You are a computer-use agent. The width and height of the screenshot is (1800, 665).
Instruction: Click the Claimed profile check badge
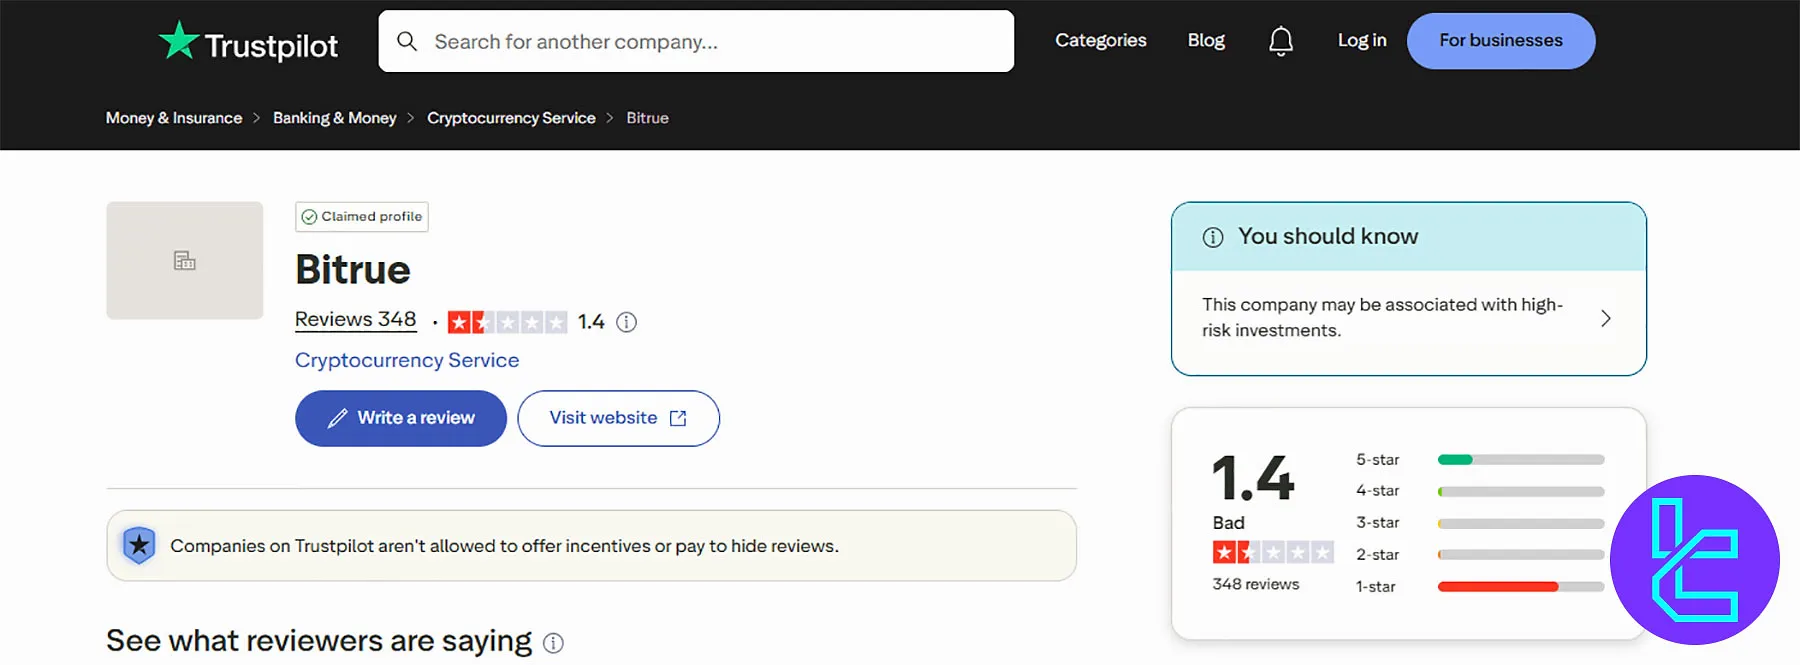click(362, 217)
